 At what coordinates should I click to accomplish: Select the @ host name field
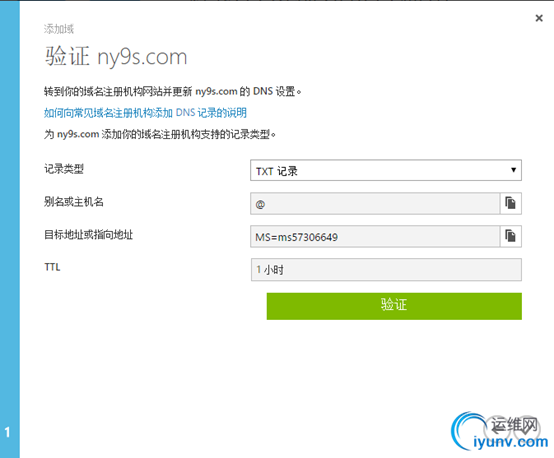tap(375, 204)
